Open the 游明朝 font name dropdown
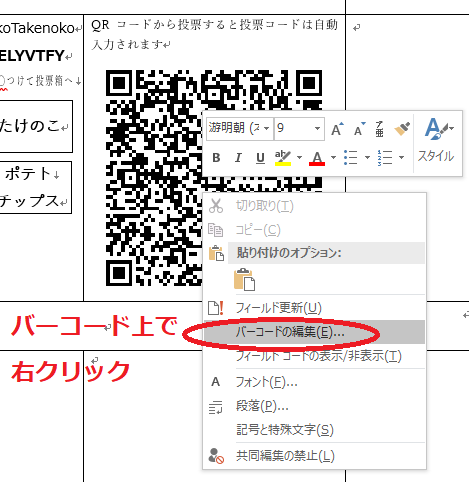Screen dimensions: 469x482 [x=267, y=128]
